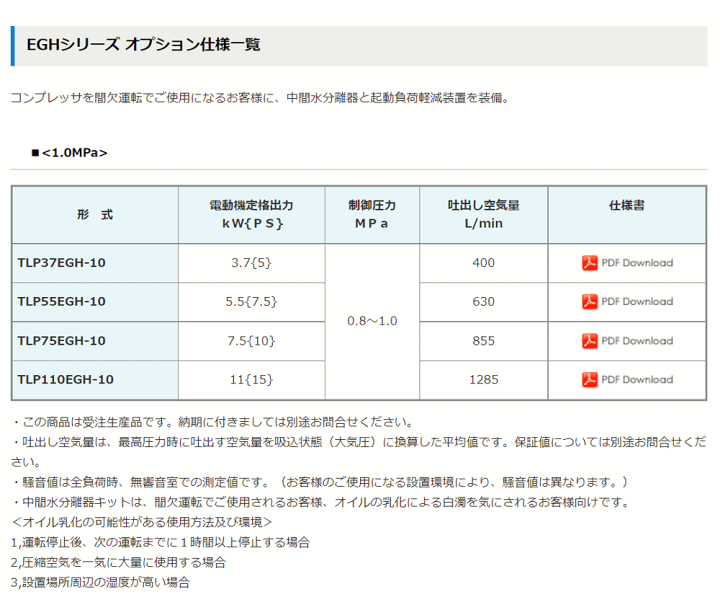Click the PDF icon in the TLP75EGH-10 row
720x610 pixels.
(x=590, y=341)
